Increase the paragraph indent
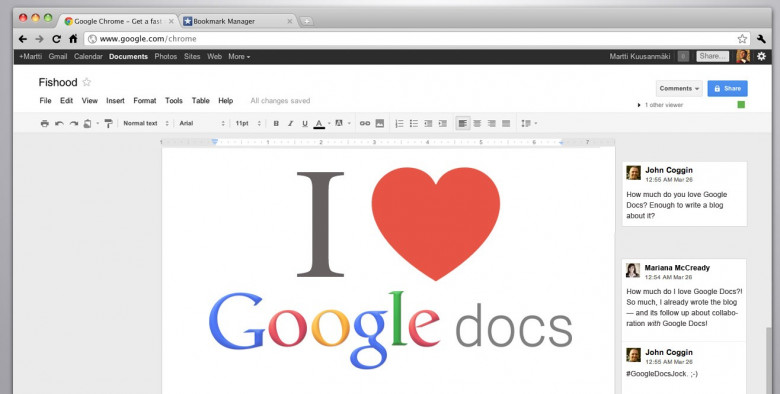The image size is (780, 394). 442,123
